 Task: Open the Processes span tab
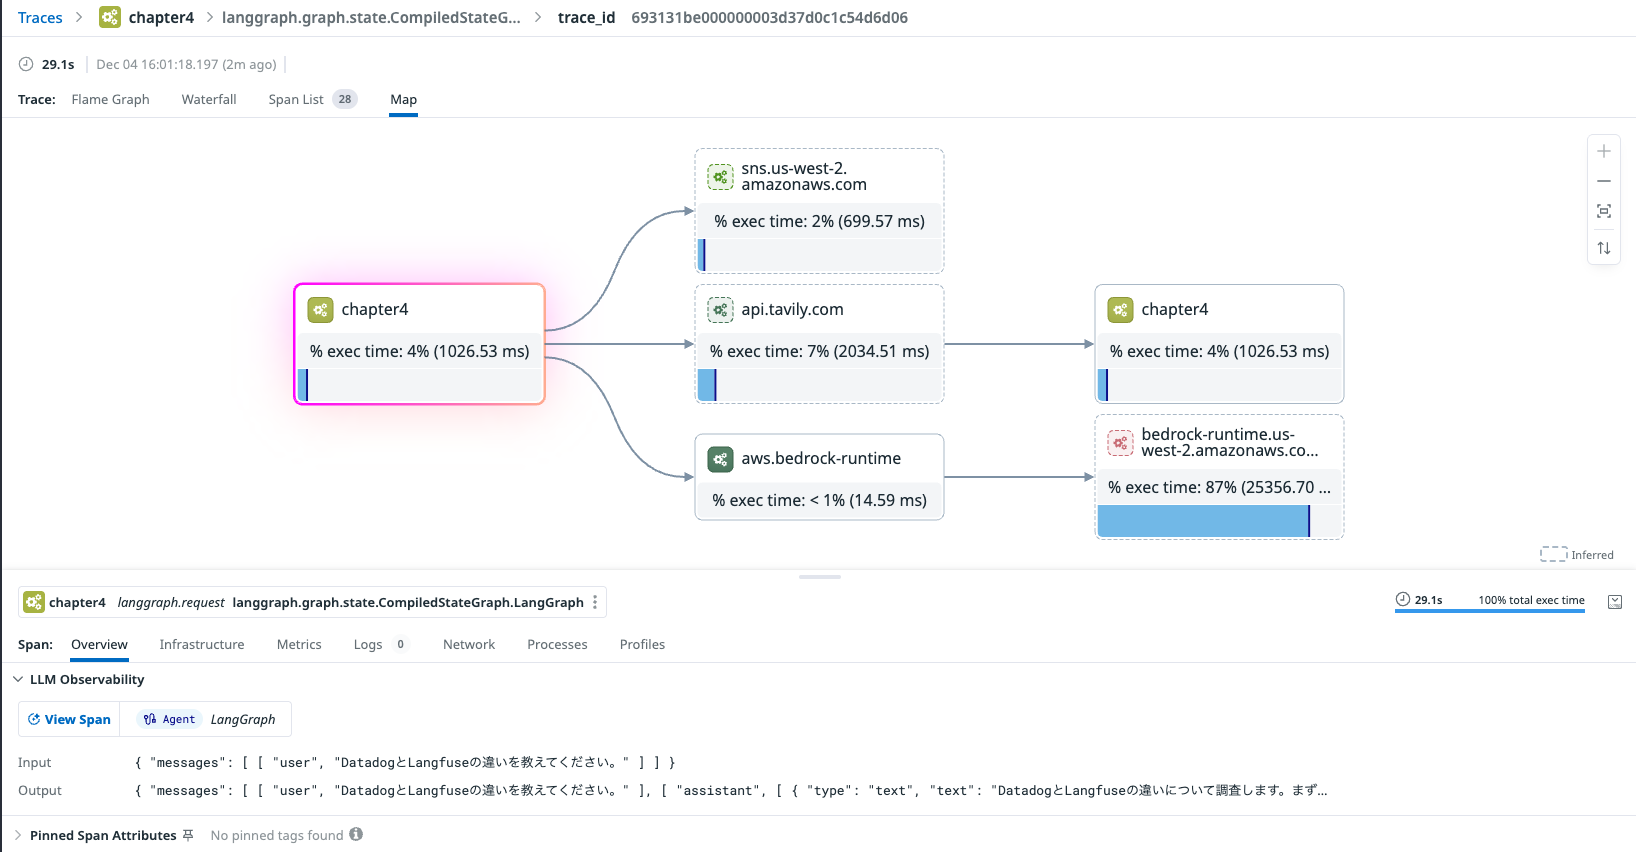point(557,644)
